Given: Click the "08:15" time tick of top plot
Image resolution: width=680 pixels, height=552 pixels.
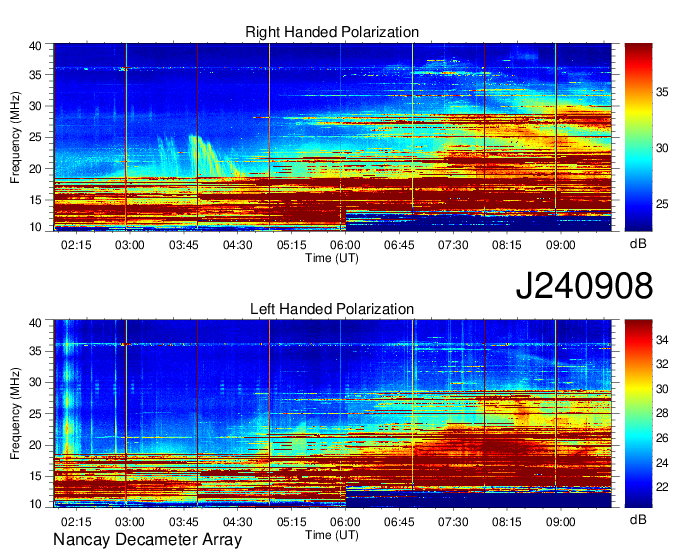Looking at the screenshot, I should tap(507, 245).
